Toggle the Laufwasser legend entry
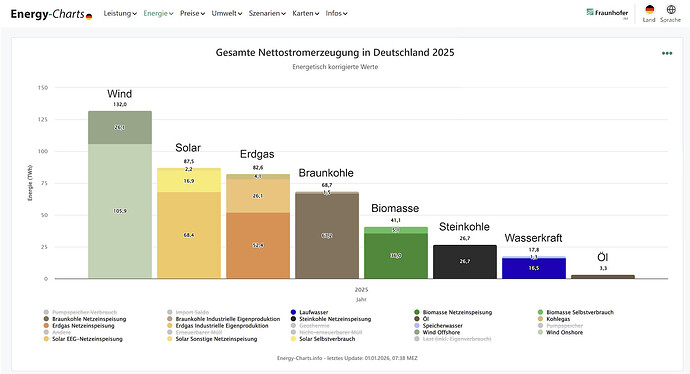The width and height of the screenshot is (690, 374). click(x=309, y=312)
